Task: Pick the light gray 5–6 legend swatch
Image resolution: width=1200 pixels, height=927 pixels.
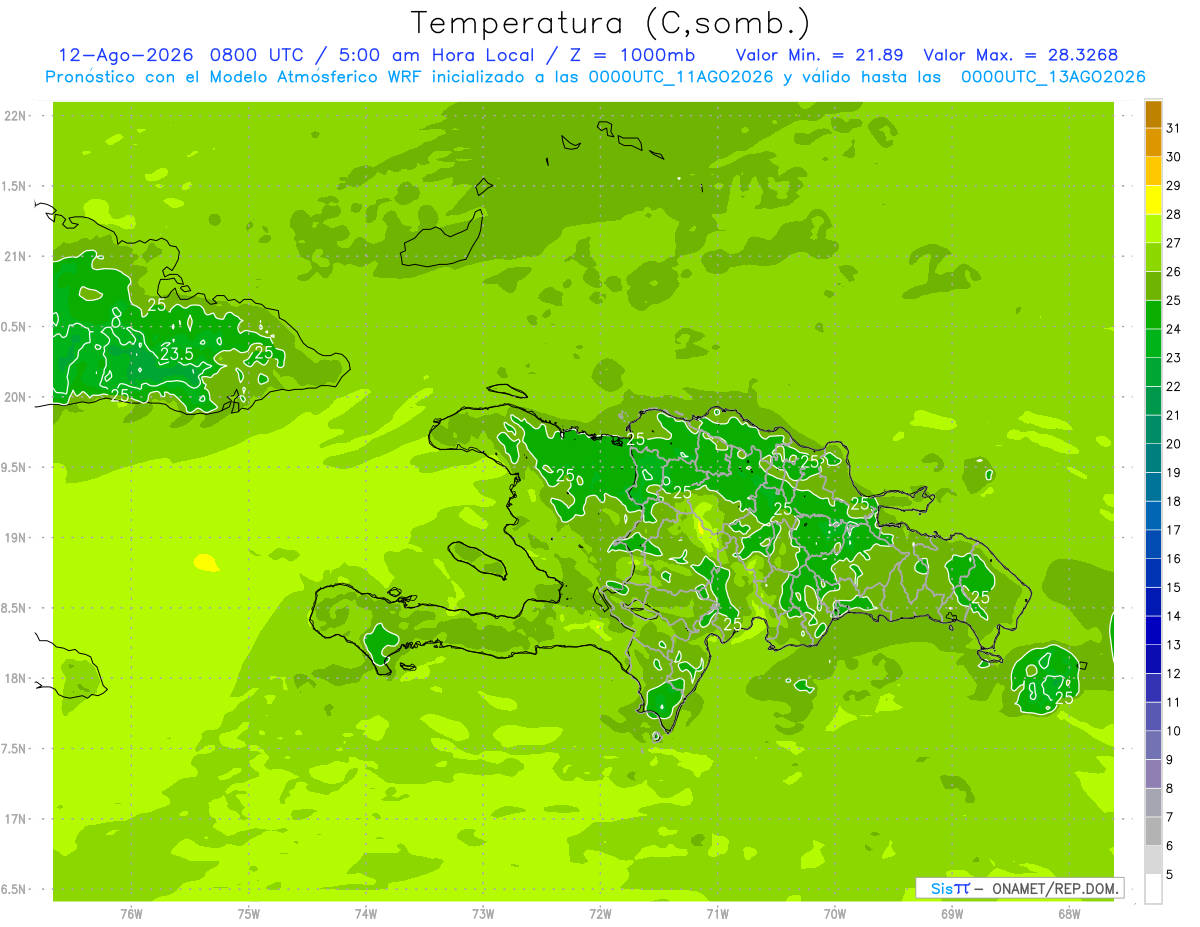Action: [x=1153, y=860]
